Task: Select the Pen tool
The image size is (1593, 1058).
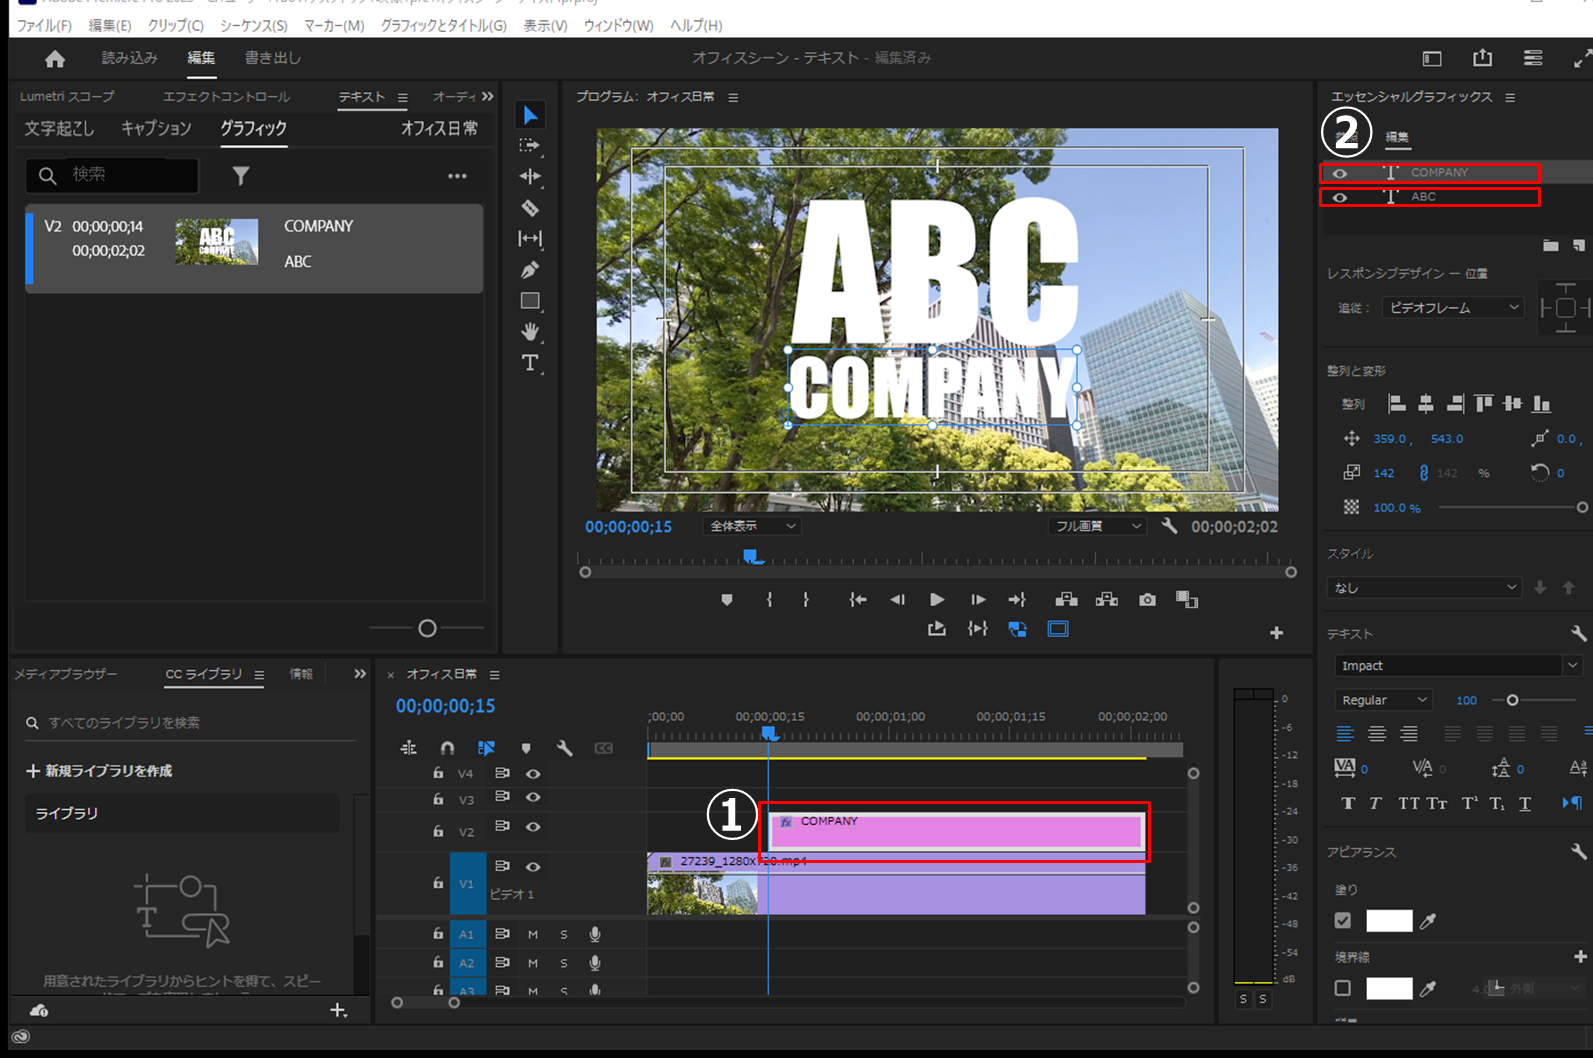Action: coord(530,270)
